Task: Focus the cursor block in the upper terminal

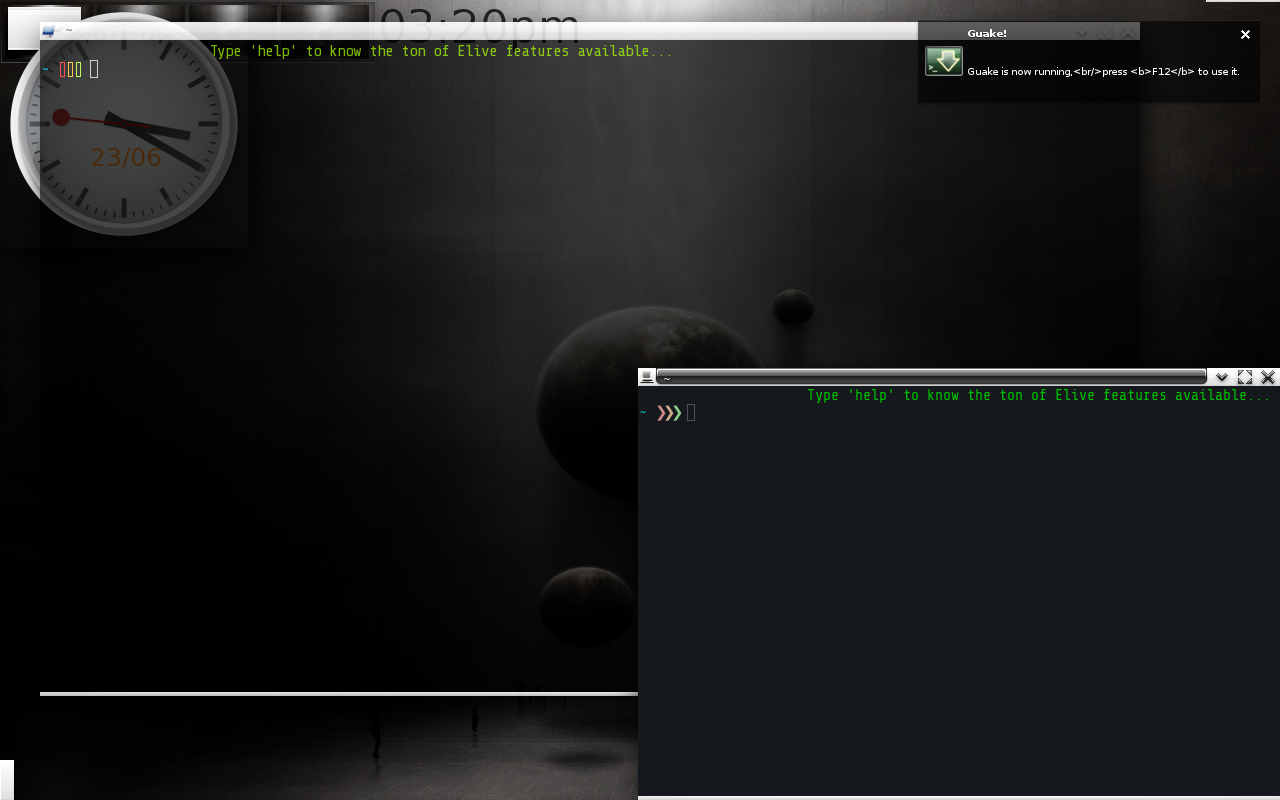Action: pos(94,69)
